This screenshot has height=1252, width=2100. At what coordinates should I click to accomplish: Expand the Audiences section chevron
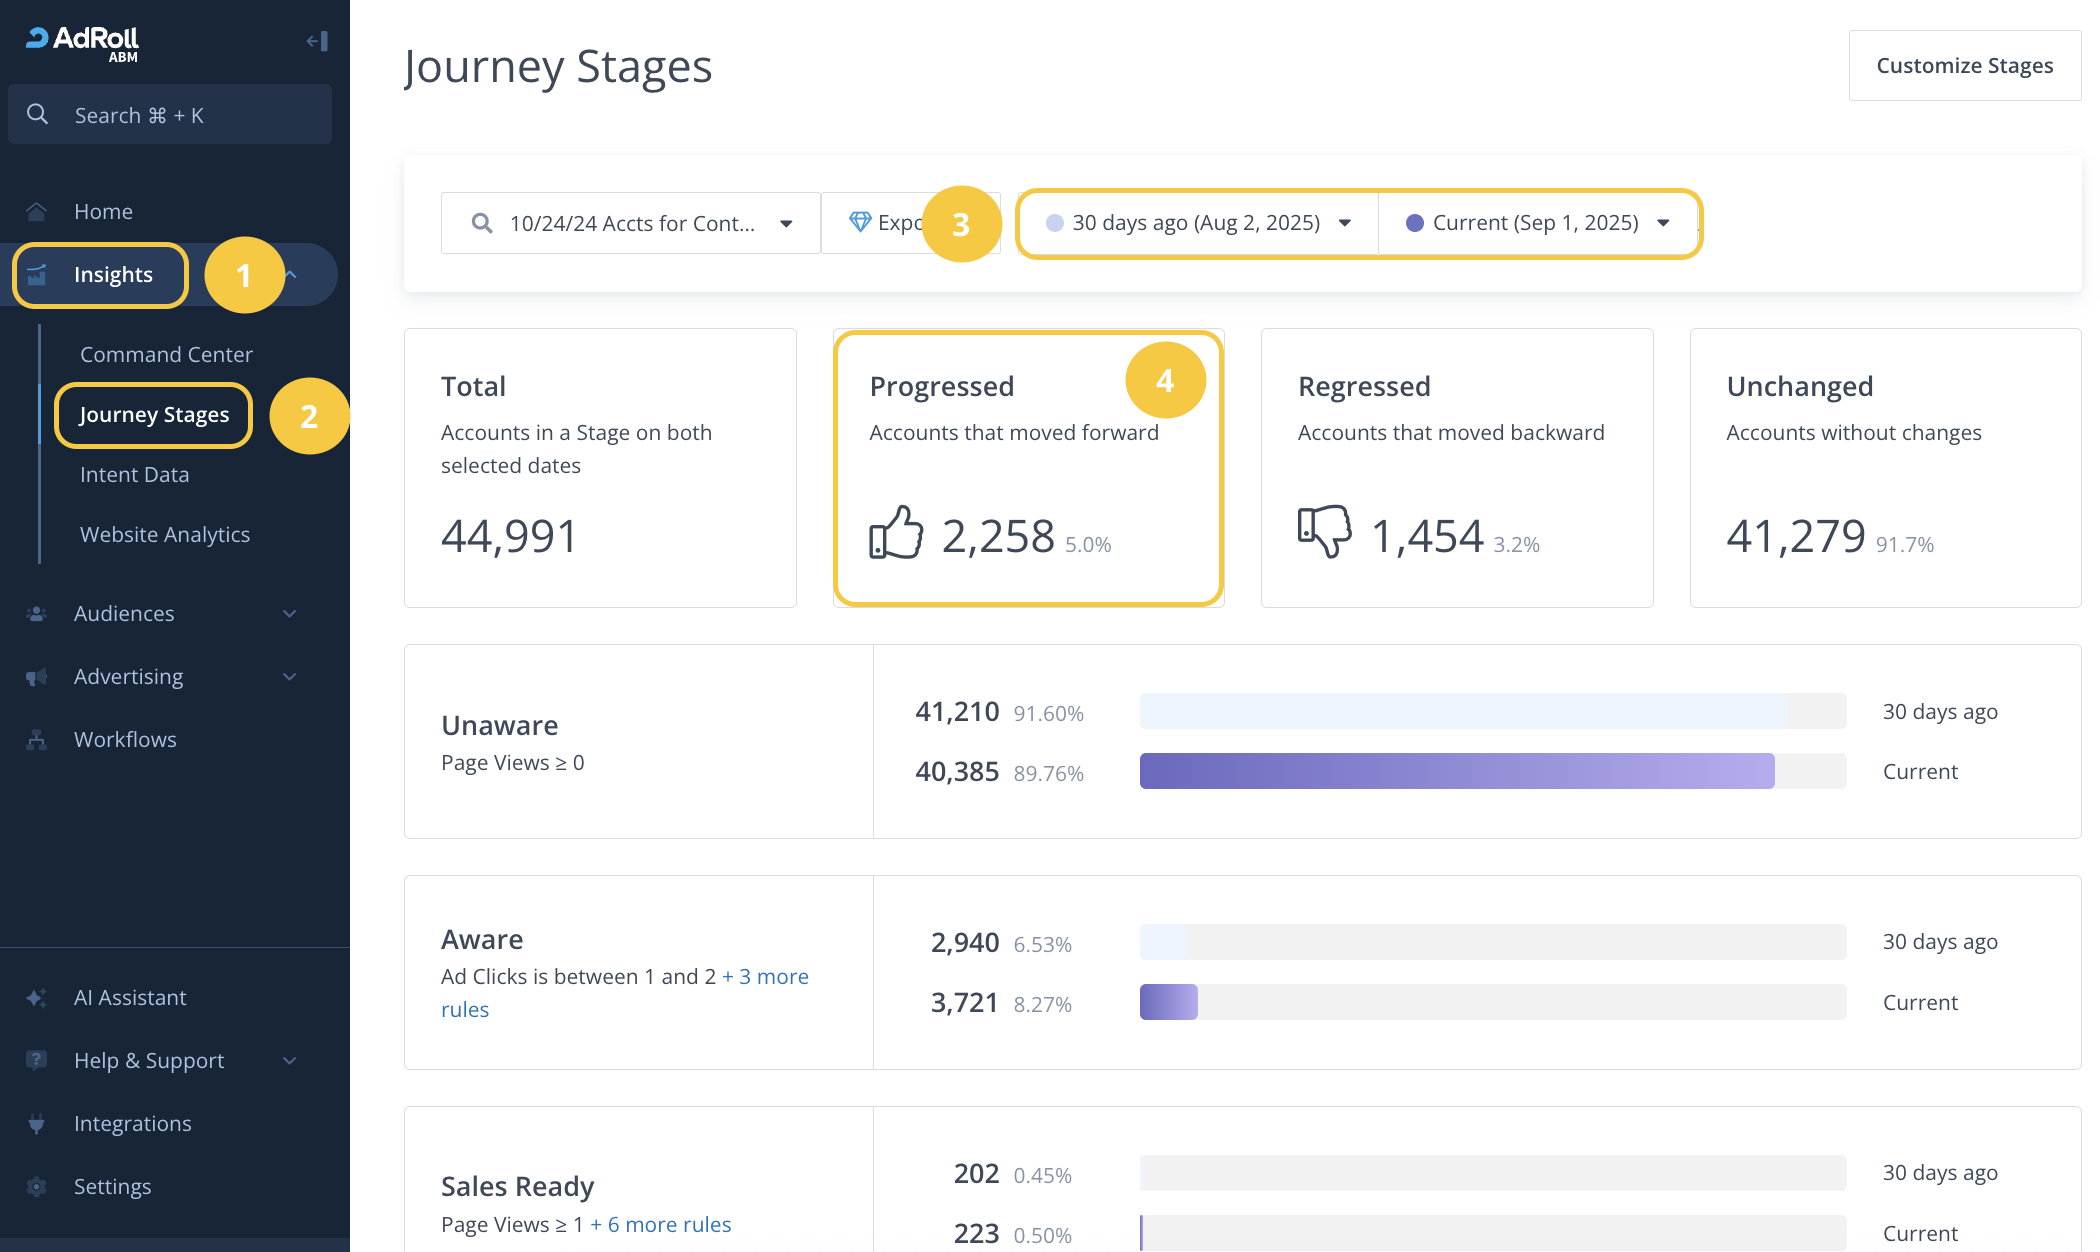(x=289, y=614)
